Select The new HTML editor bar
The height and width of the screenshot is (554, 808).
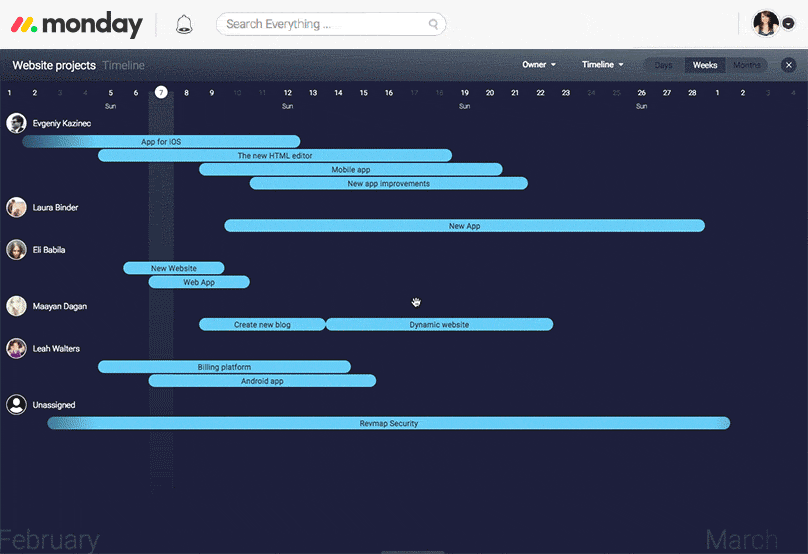click(275, 155)
